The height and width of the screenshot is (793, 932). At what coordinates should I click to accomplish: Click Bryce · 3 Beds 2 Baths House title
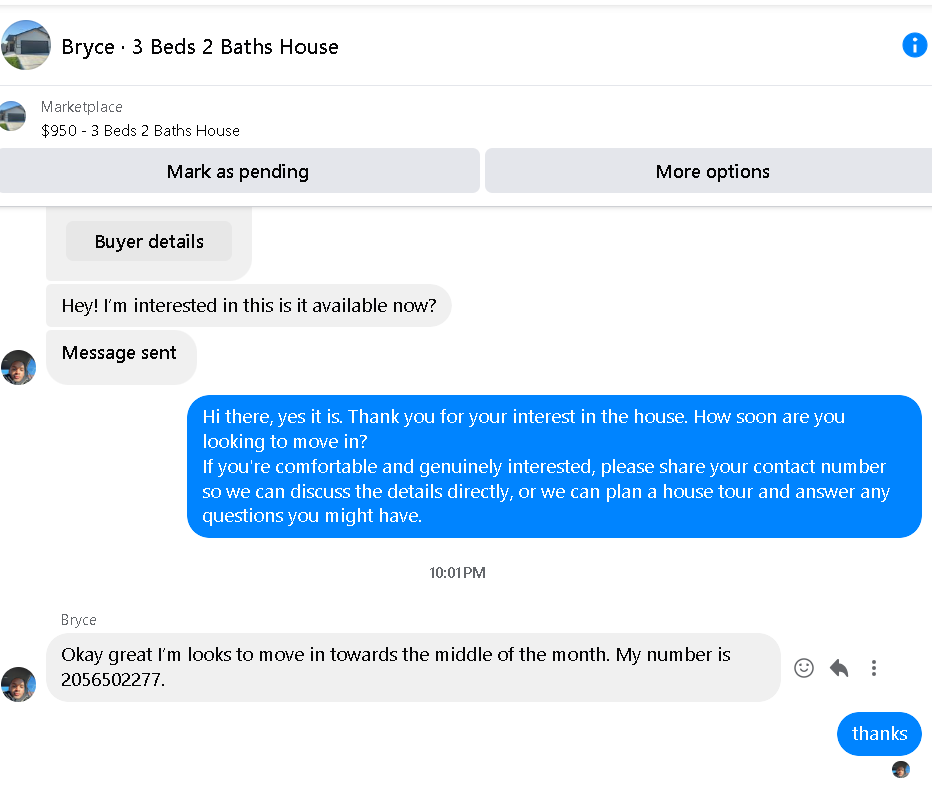coord(200,46)
